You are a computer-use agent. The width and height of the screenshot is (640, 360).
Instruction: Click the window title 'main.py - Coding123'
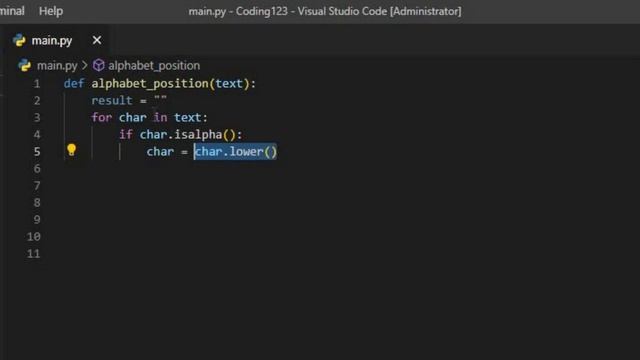point(238,11)
